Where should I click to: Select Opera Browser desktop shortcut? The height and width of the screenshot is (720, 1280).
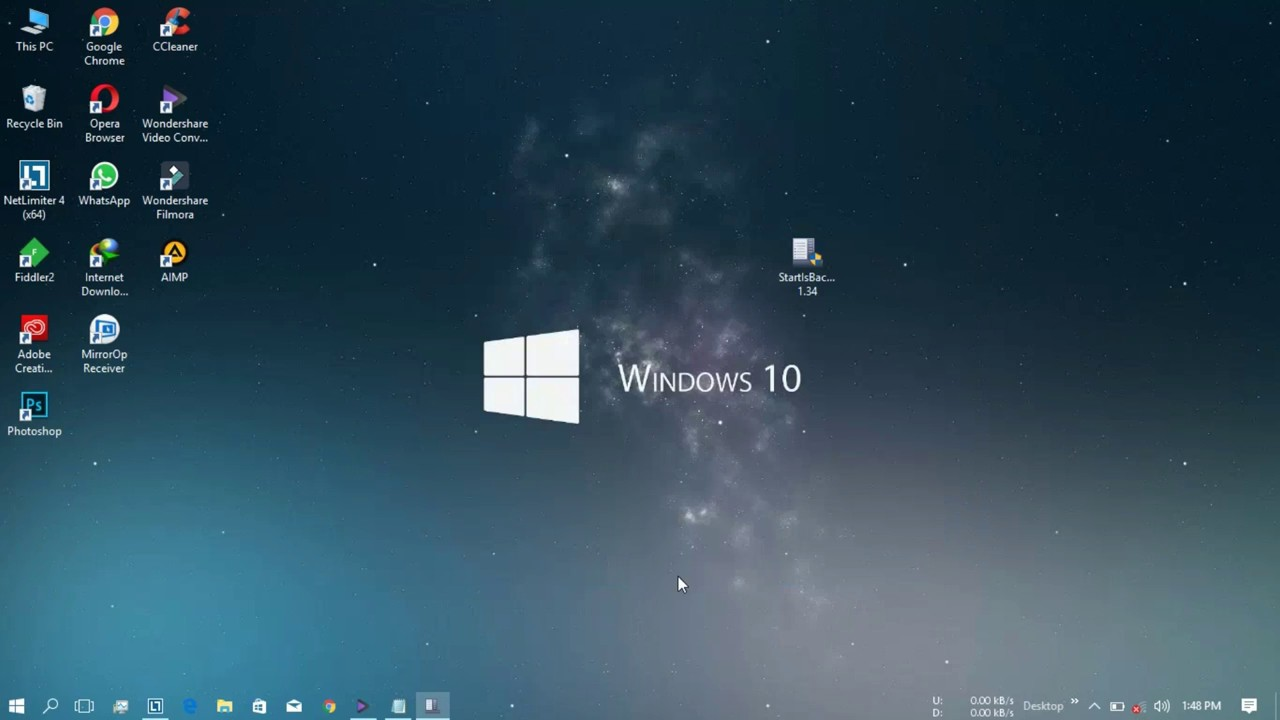coord(104,114)
